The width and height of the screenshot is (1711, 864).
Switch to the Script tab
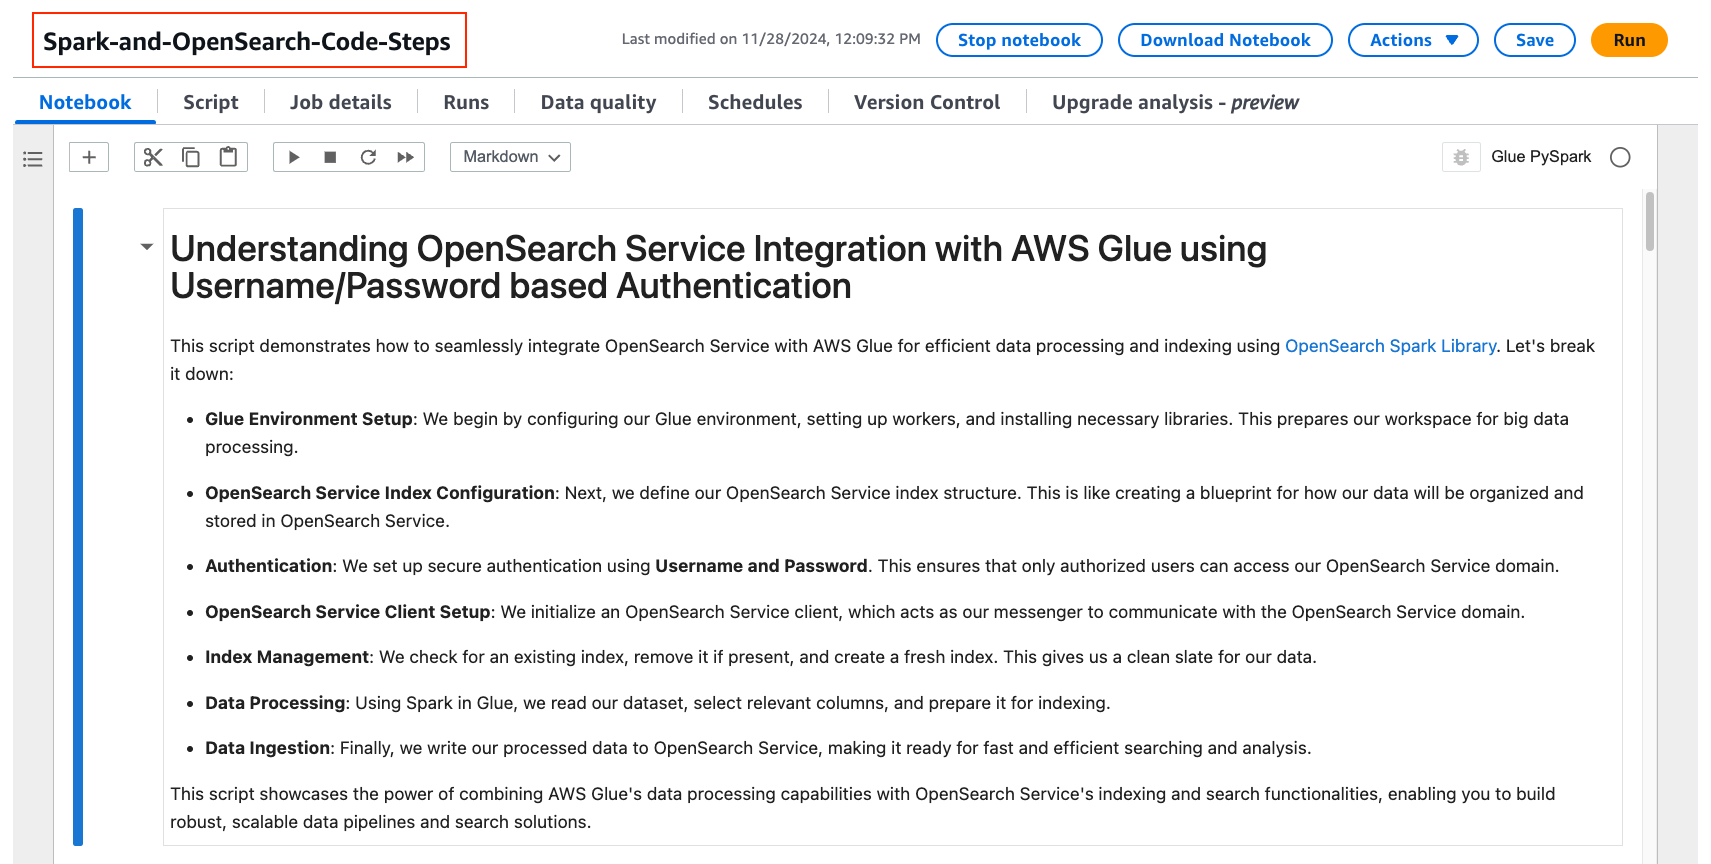[x=211, y=102]
